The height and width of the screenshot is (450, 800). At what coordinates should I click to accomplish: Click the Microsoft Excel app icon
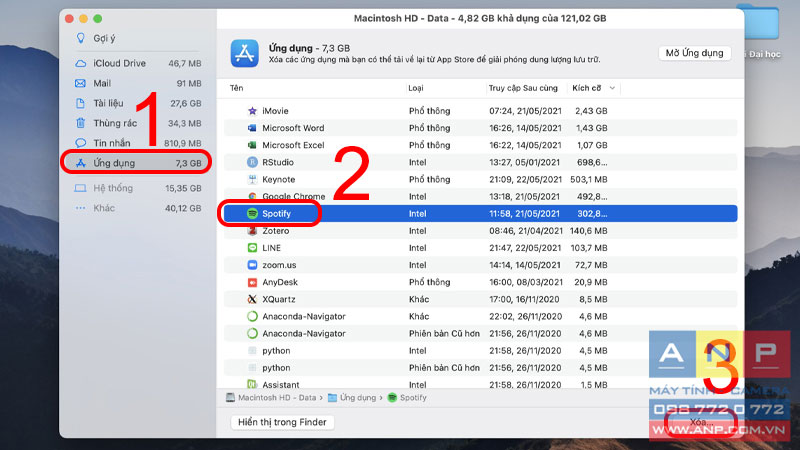point(252,145)
